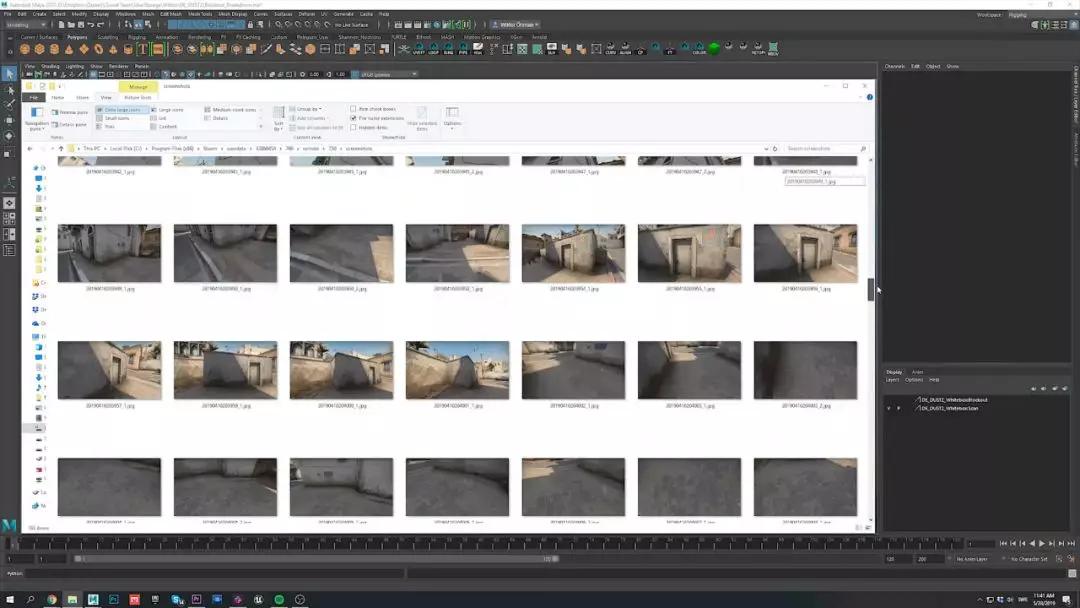Click the polygon sphere shelf icon

coord(26,49)
